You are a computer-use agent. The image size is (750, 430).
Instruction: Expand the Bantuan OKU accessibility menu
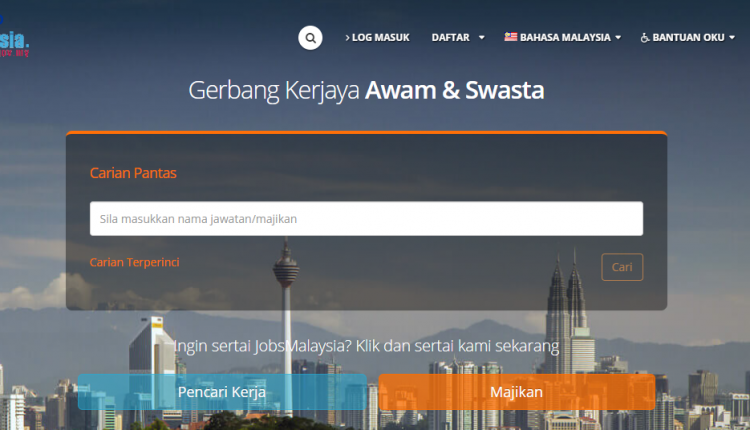pyautogui.click(x=687, y=37)
